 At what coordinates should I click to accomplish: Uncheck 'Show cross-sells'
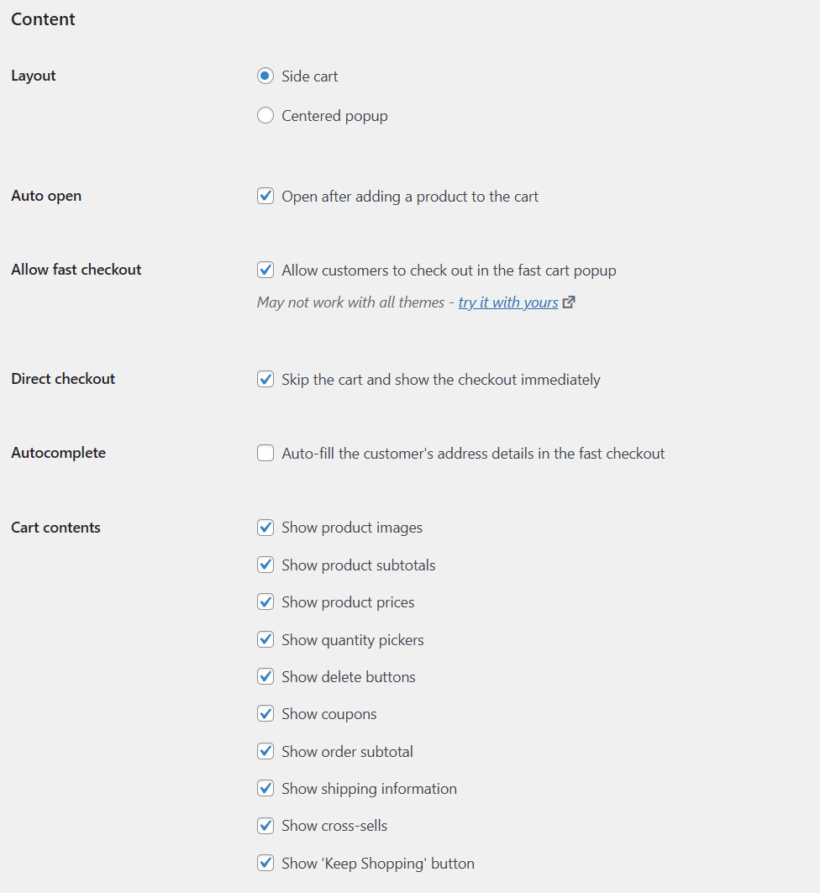click(x=265, y=826)
